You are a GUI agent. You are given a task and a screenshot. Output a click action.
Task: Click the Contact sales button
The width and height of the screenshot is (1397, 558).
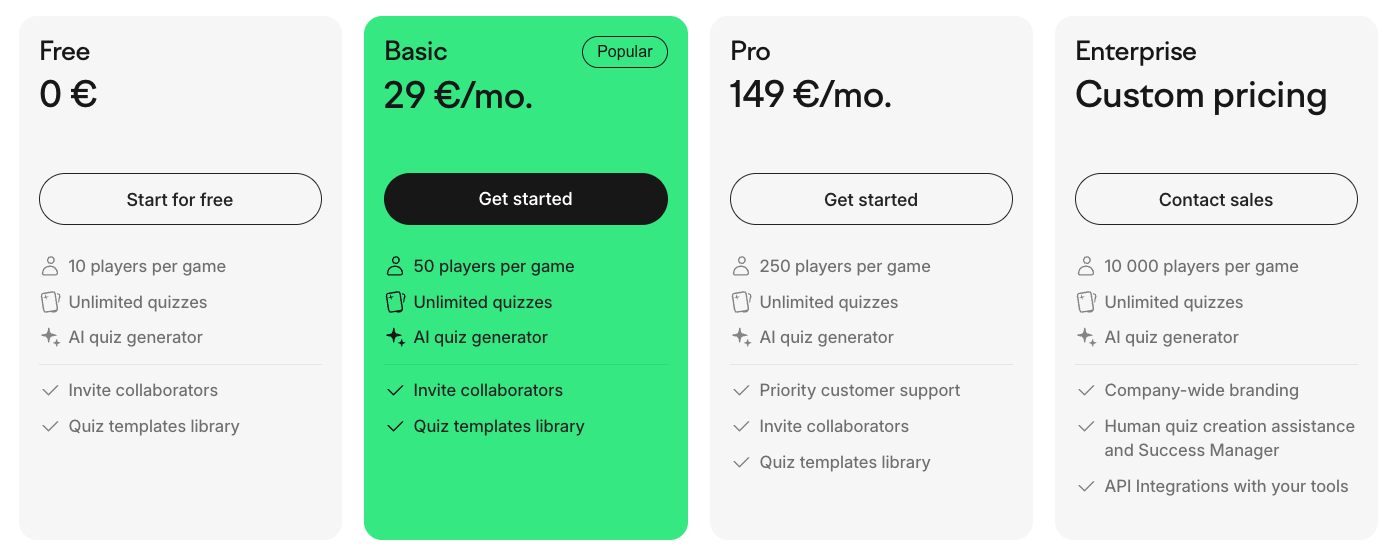click(x=1216, y=199)
